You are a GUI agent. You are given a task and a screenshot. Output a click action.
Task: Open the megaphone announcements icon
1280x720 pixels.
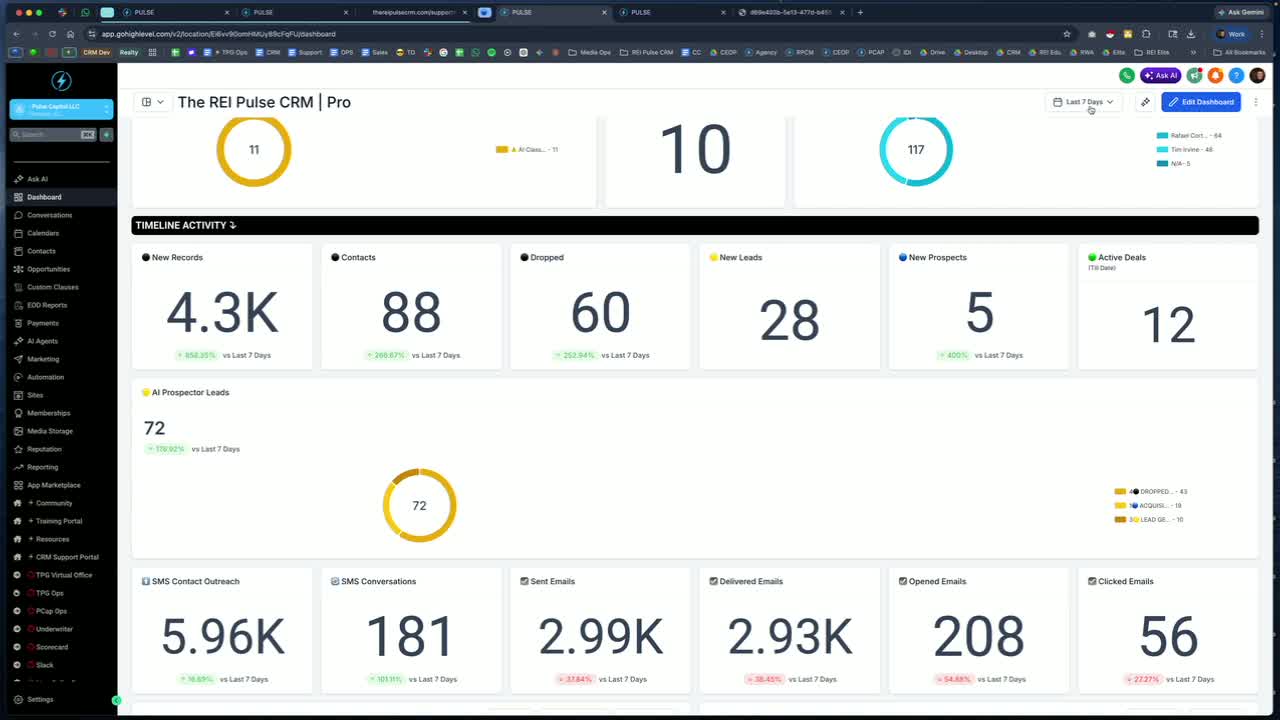[1195, 75]
